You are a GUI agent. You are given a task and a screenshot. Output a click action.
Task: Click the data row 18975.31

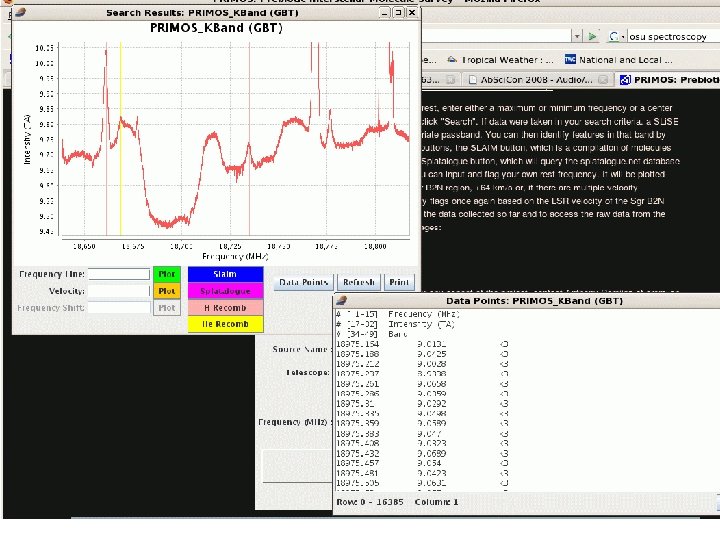422,404
